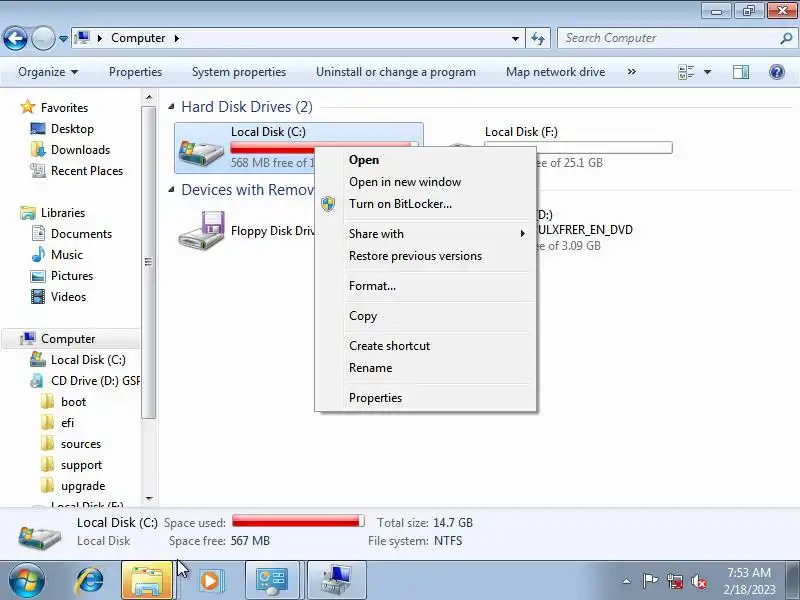Expand the address bar history dropdown

(515, 38)
